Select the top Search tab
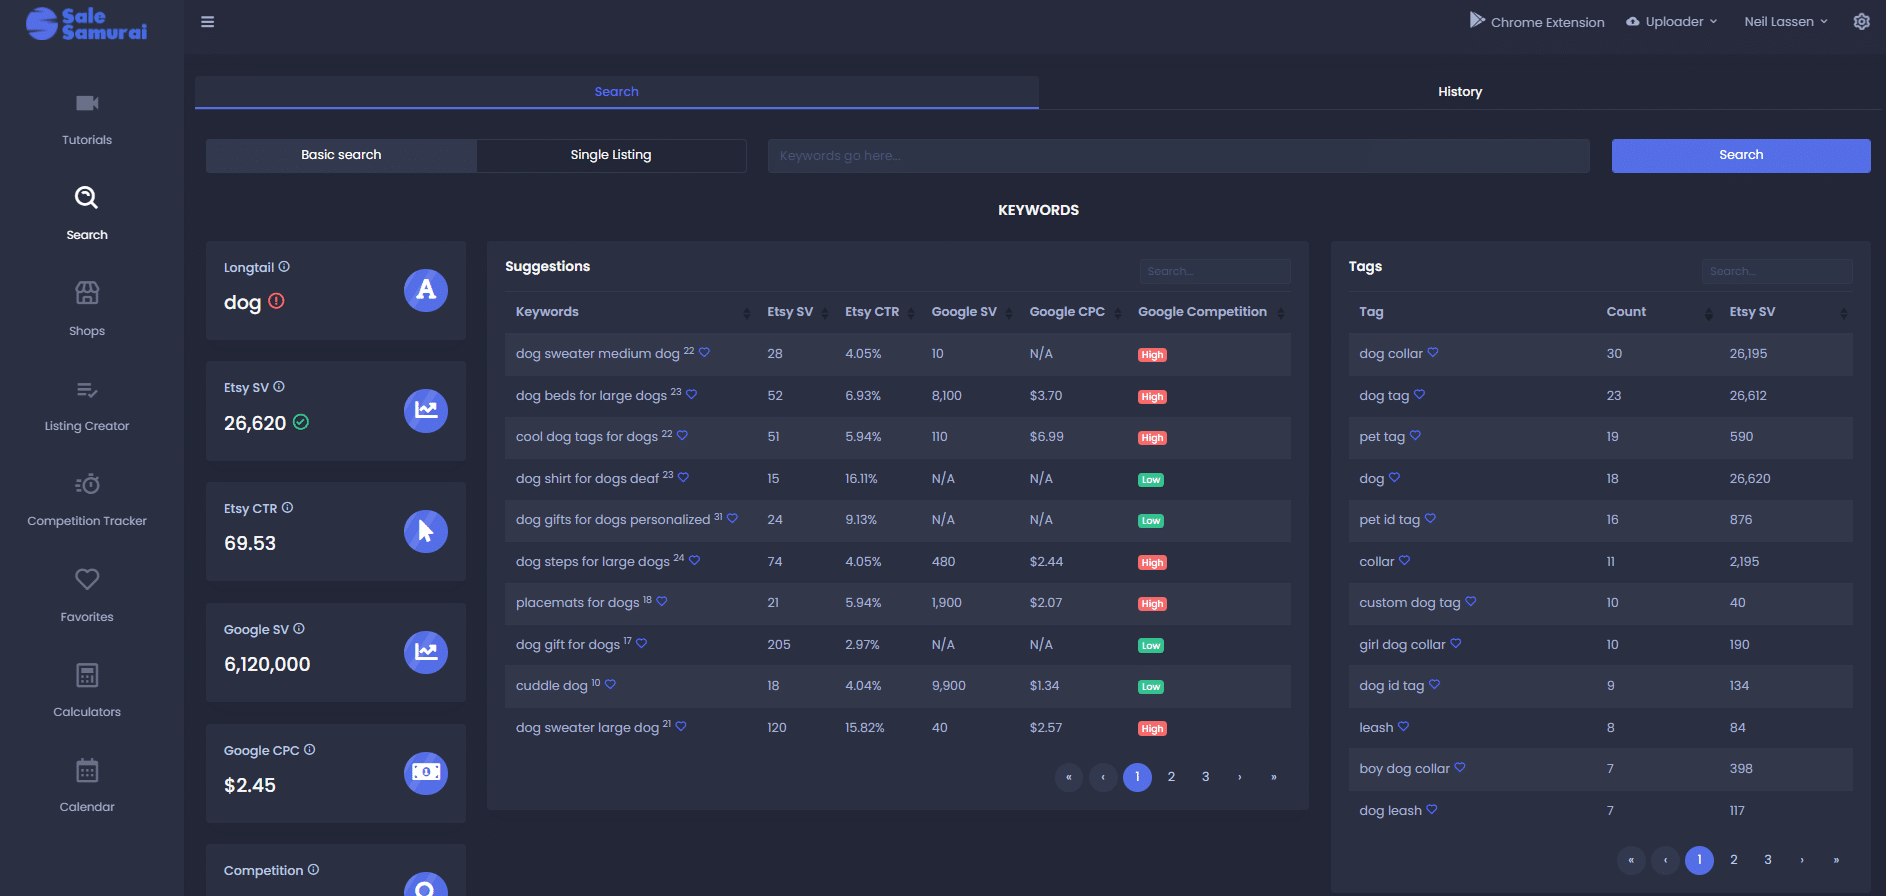This screenshot has height=896, width=1886. [617, 92]
